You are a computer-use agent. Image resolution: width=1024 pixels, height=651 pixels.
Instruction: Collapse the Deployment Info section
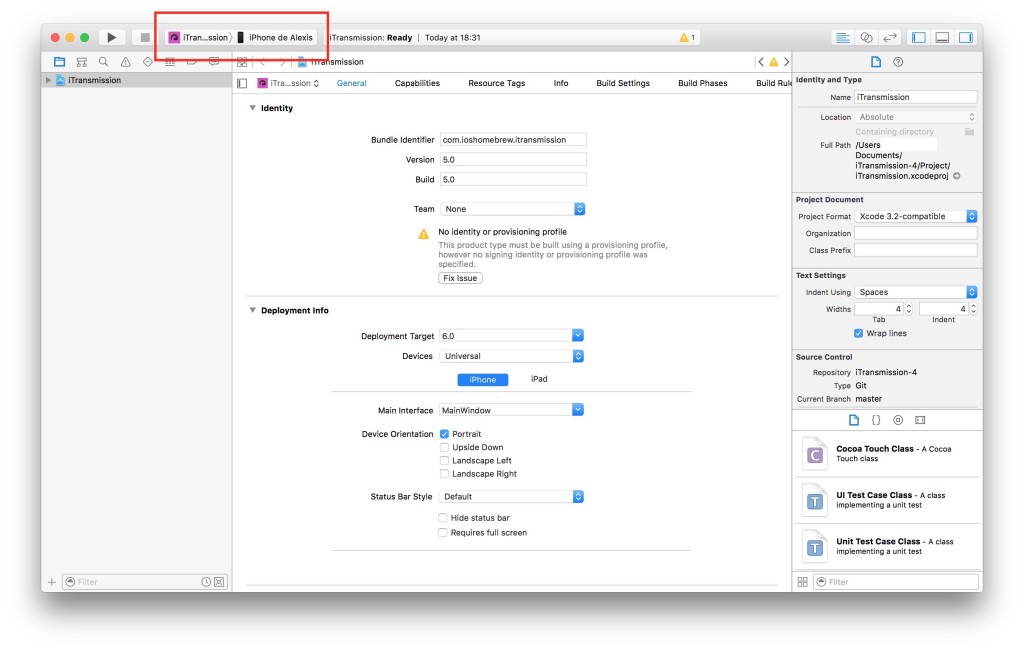[252, 310]
